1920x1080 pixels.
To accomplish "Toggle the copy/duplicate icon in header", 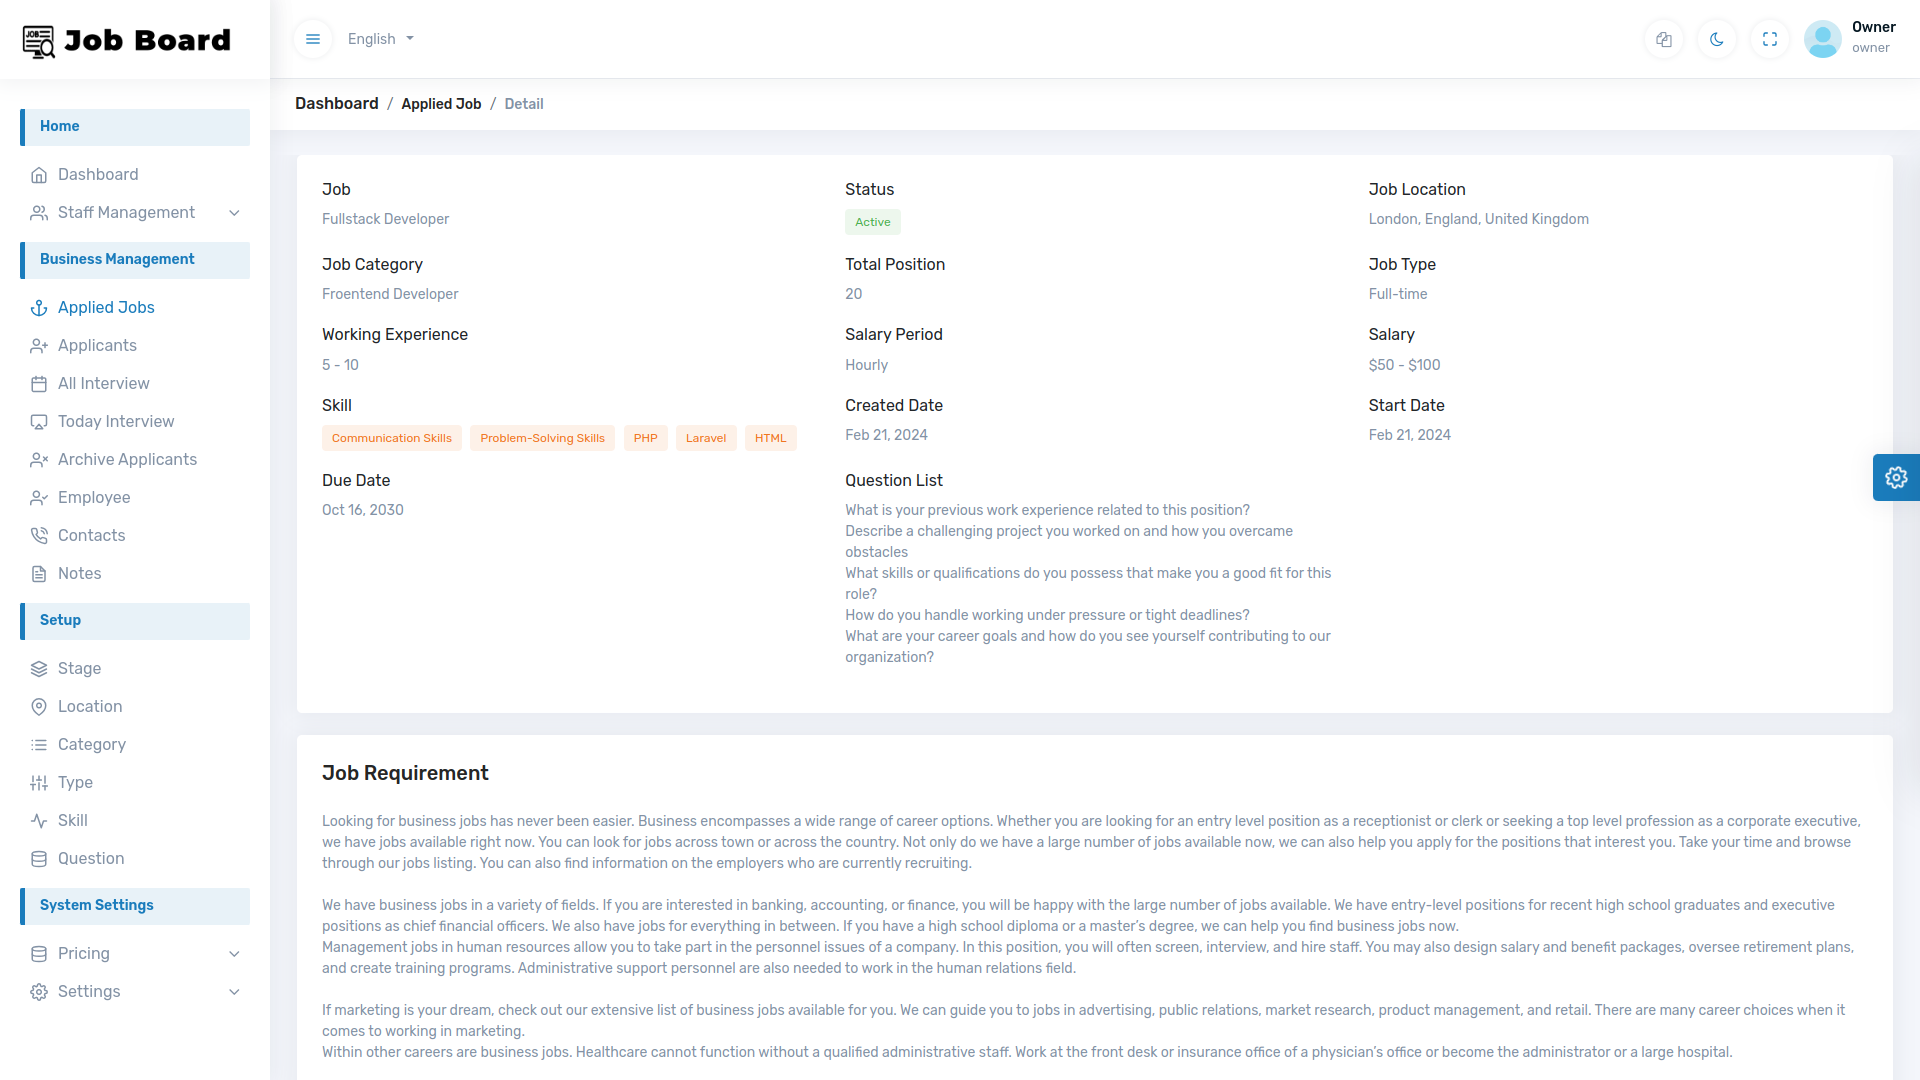I will tap(1663, 39).
